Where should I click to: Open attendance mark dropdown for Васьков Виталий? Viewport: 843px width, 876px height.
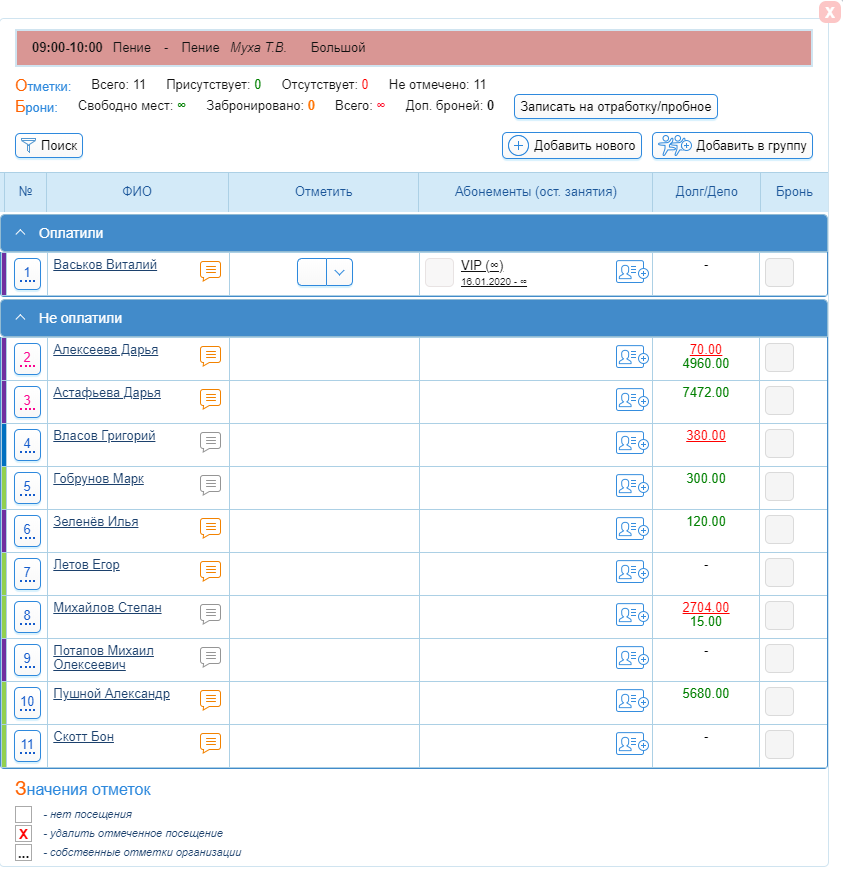340,272
